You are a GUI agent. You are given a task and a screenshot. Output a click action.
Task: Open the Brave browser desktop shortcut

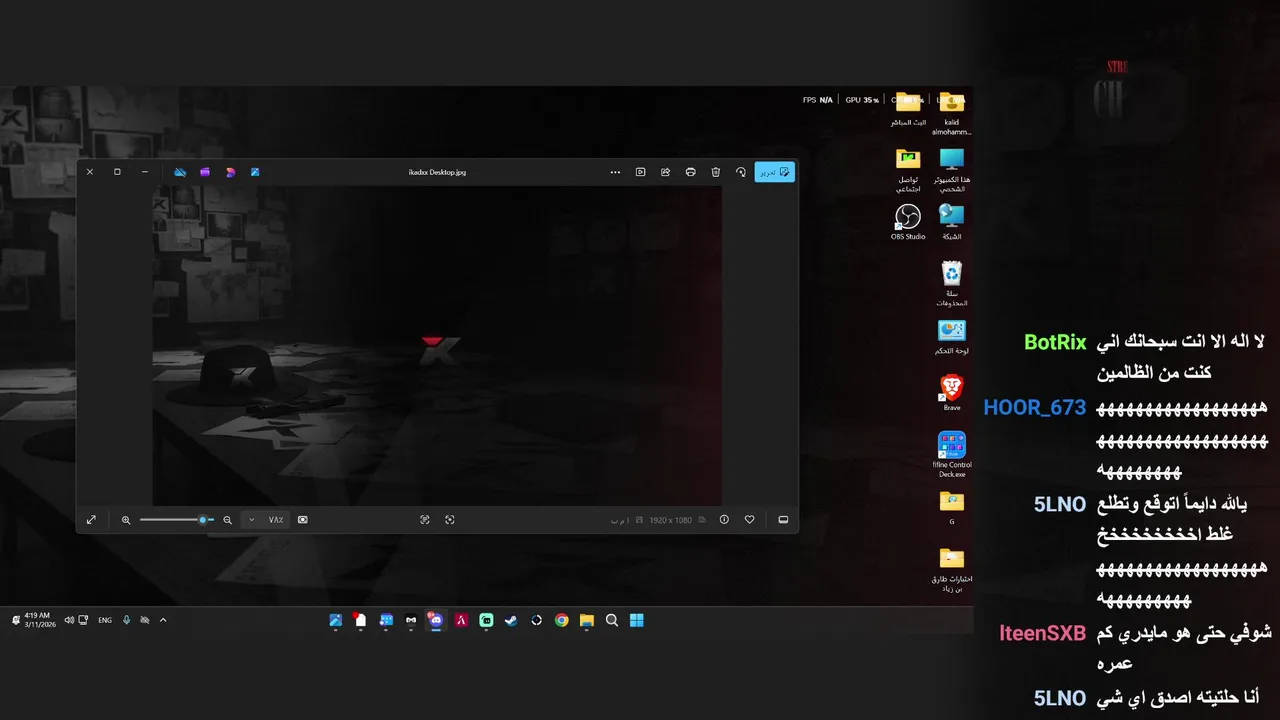point(952,392)
